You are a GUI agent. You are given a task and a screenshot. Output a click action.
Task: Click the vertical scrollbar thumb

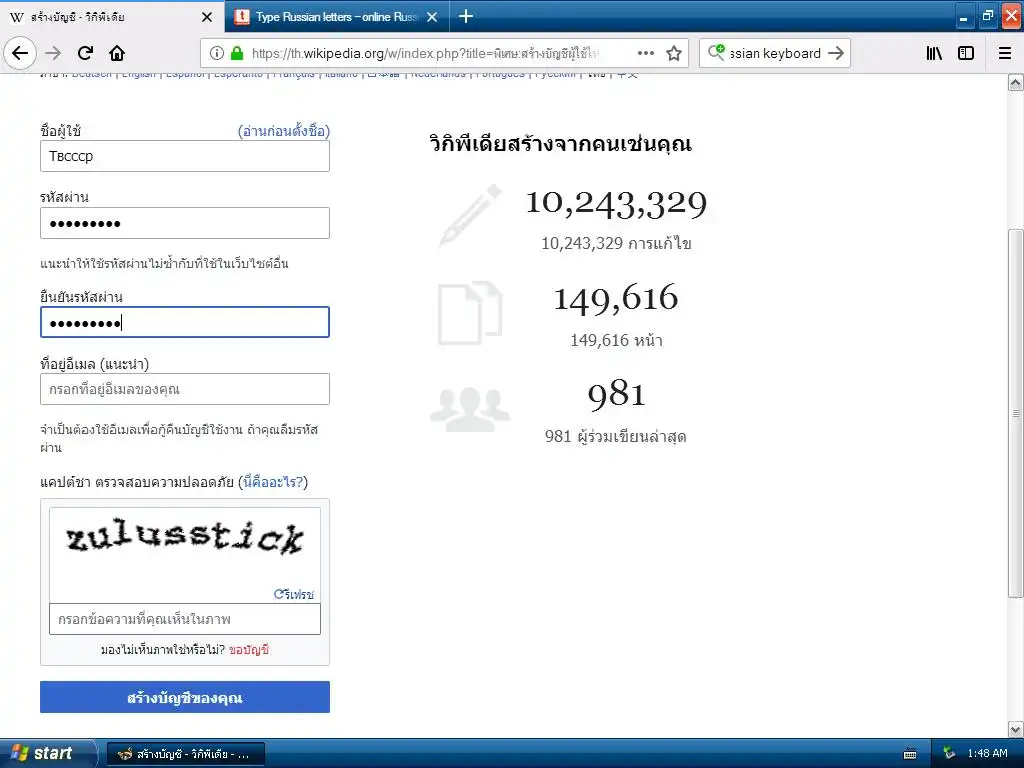coord(1016,413)
